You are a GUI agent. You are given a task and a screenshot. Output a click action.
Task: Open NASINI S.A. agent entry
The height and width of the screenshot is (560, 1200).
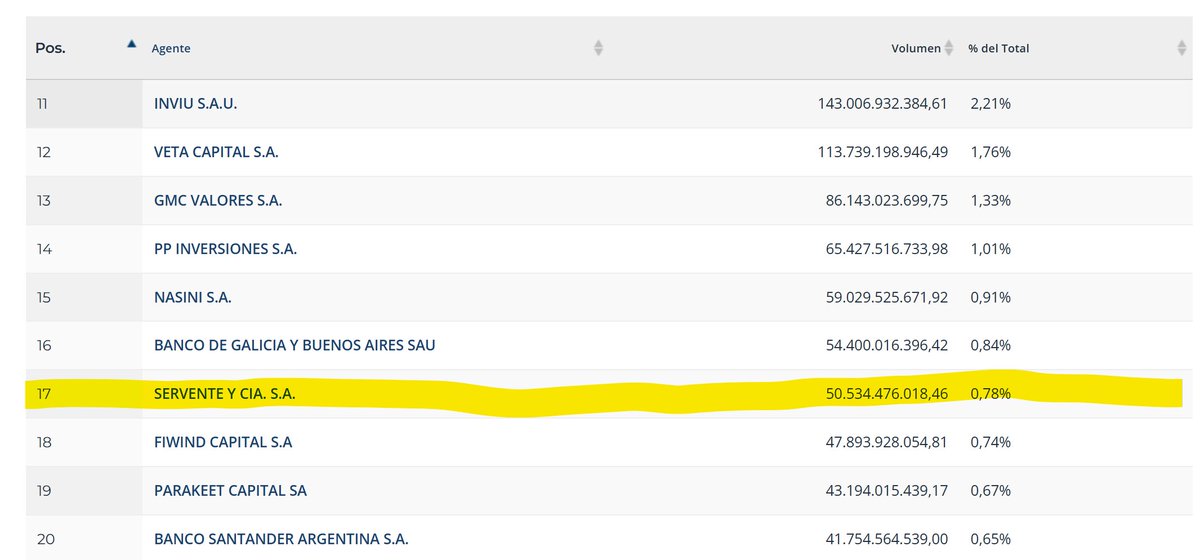(193, 297)
